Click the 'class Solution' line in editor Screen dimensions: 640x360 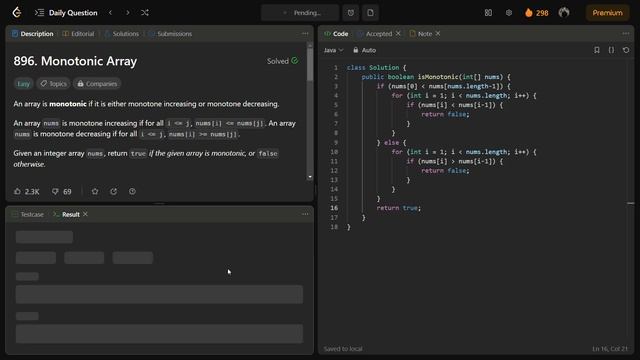tap(376, 67)
